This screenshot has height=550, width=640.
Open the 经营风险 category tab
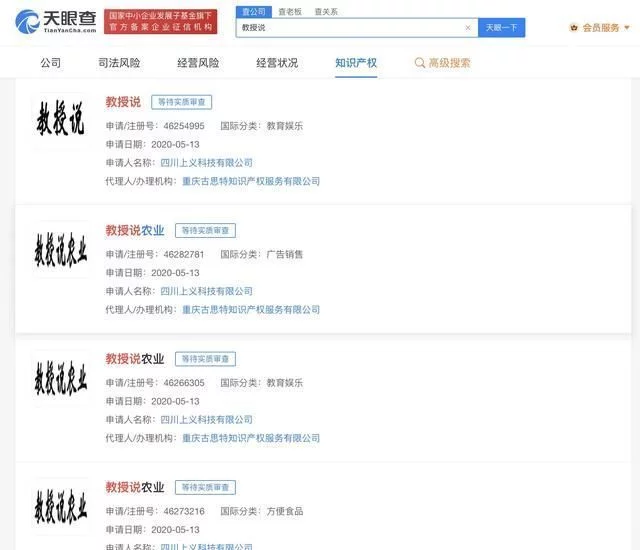coord(198,63)
